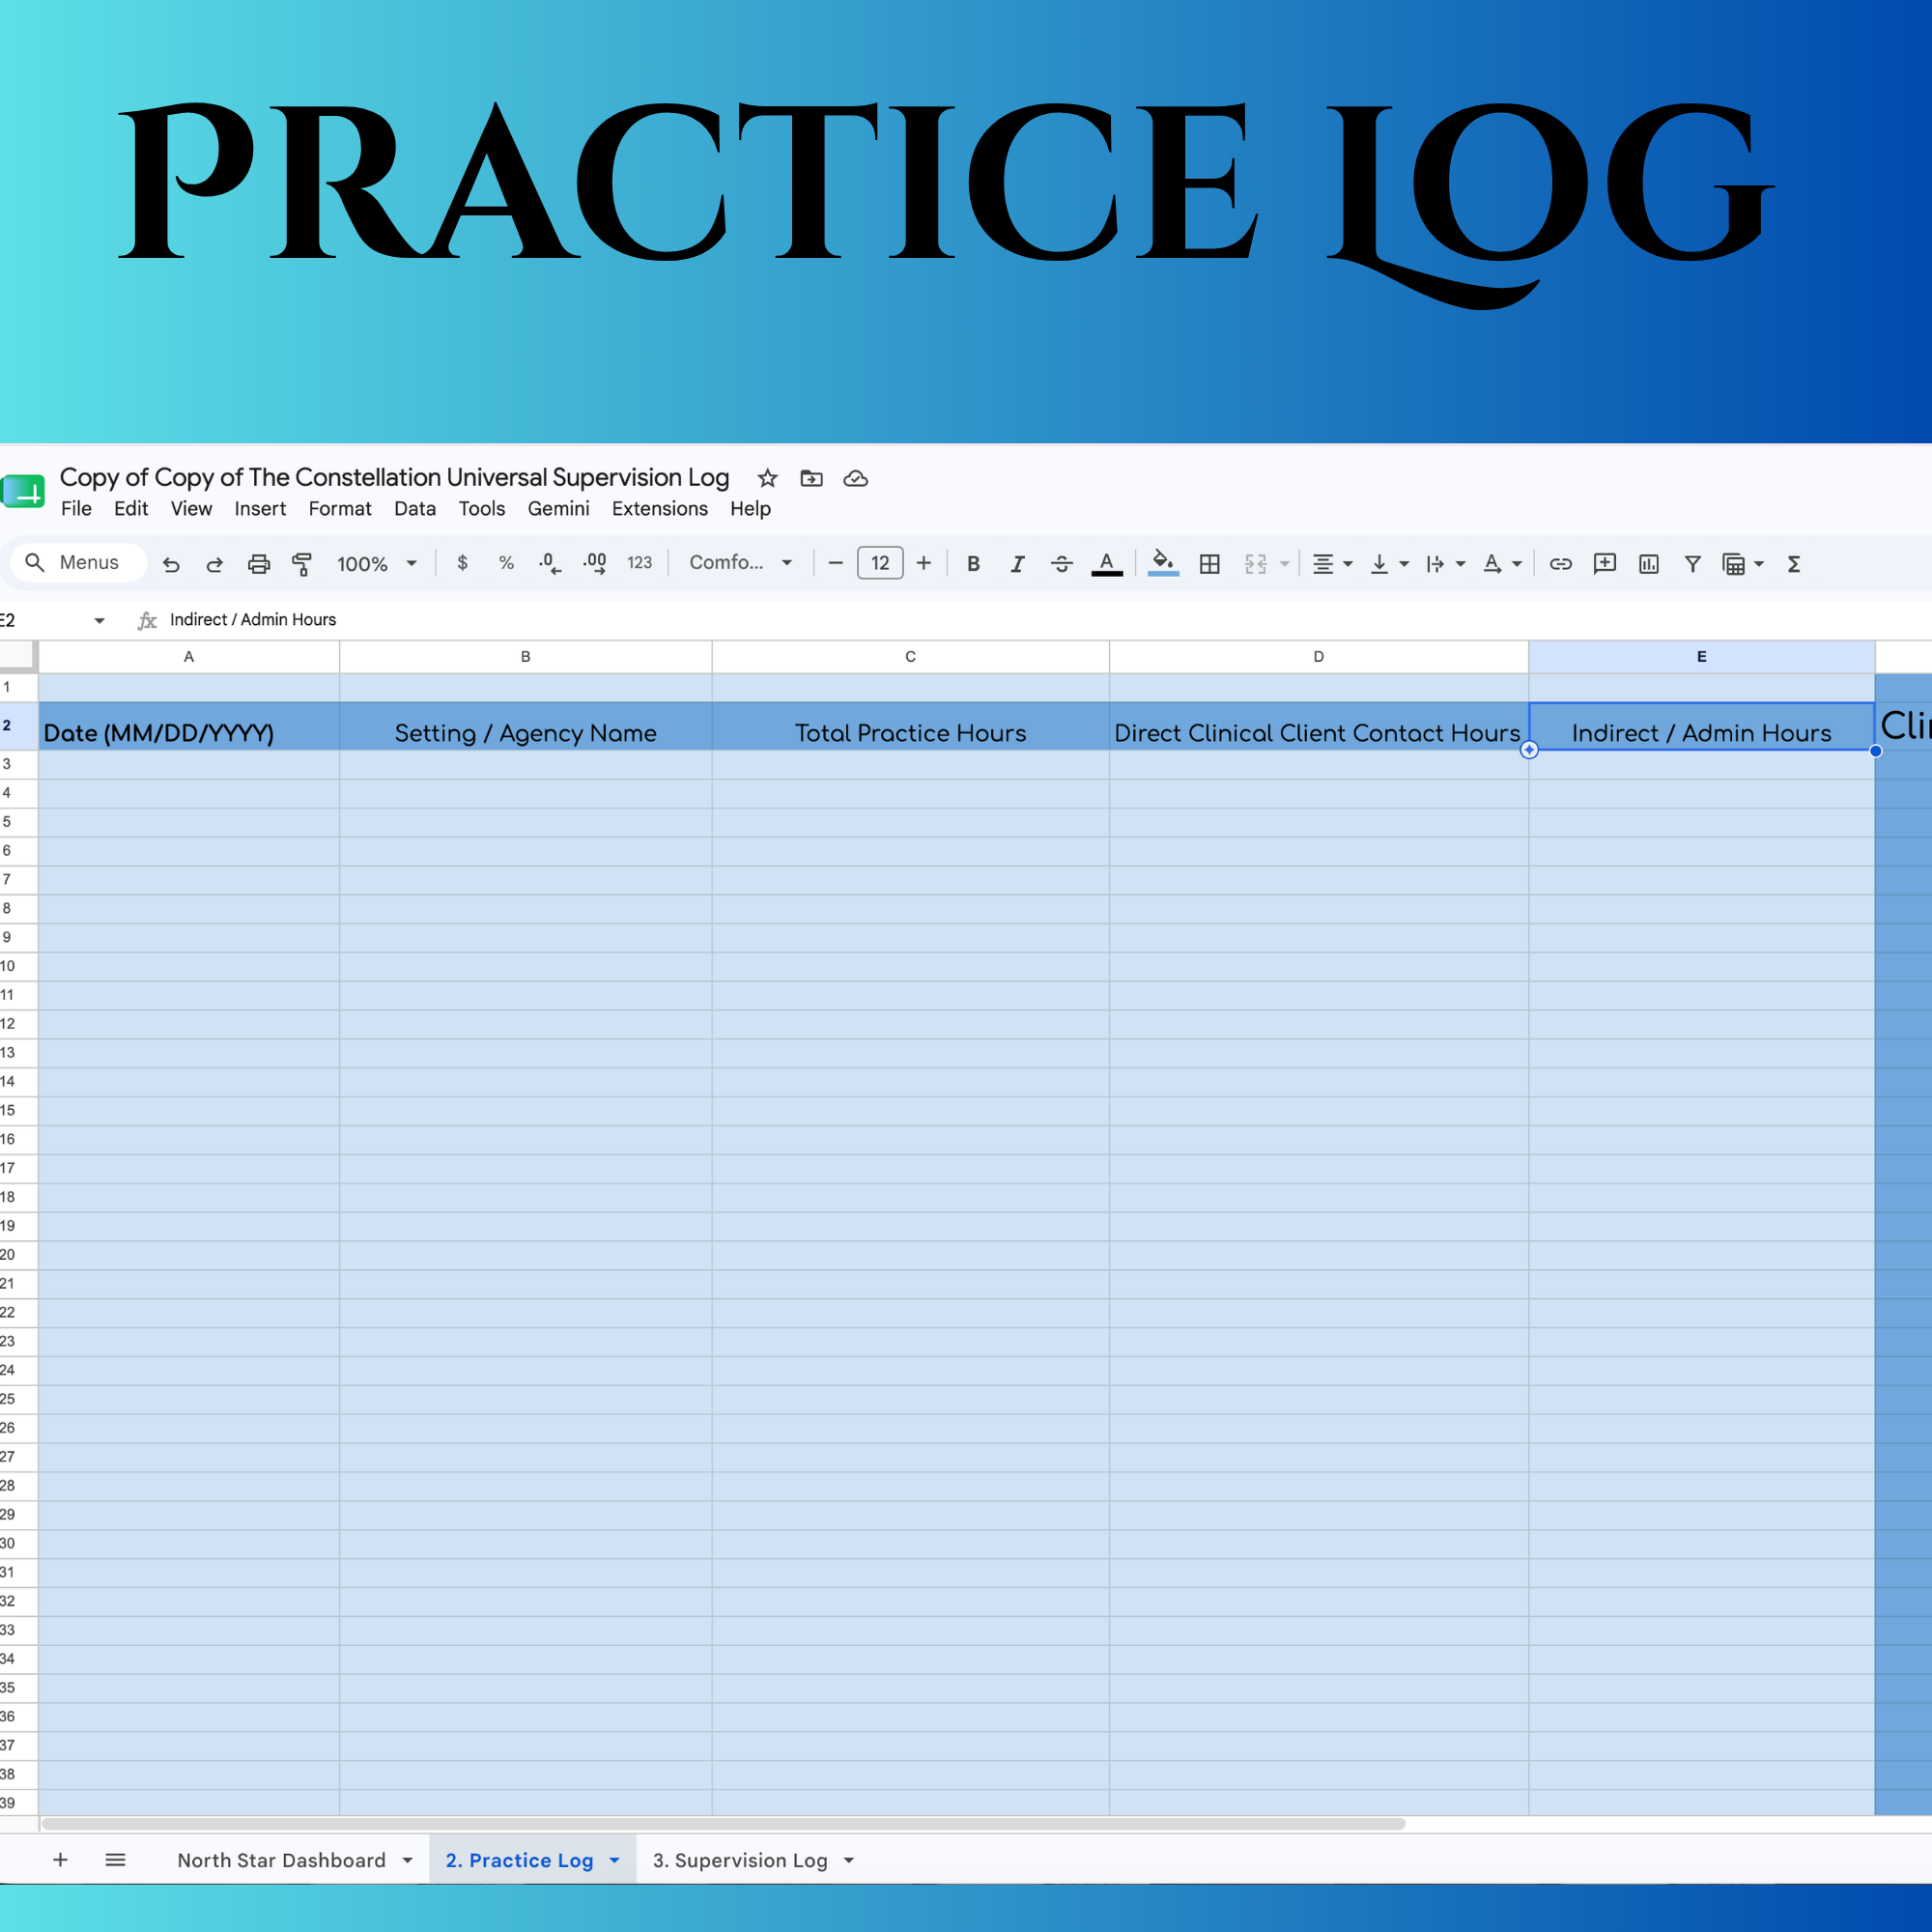1932x1932 pixels.
Task: Open the Borders tool
Action: [x=1209, y=564]
